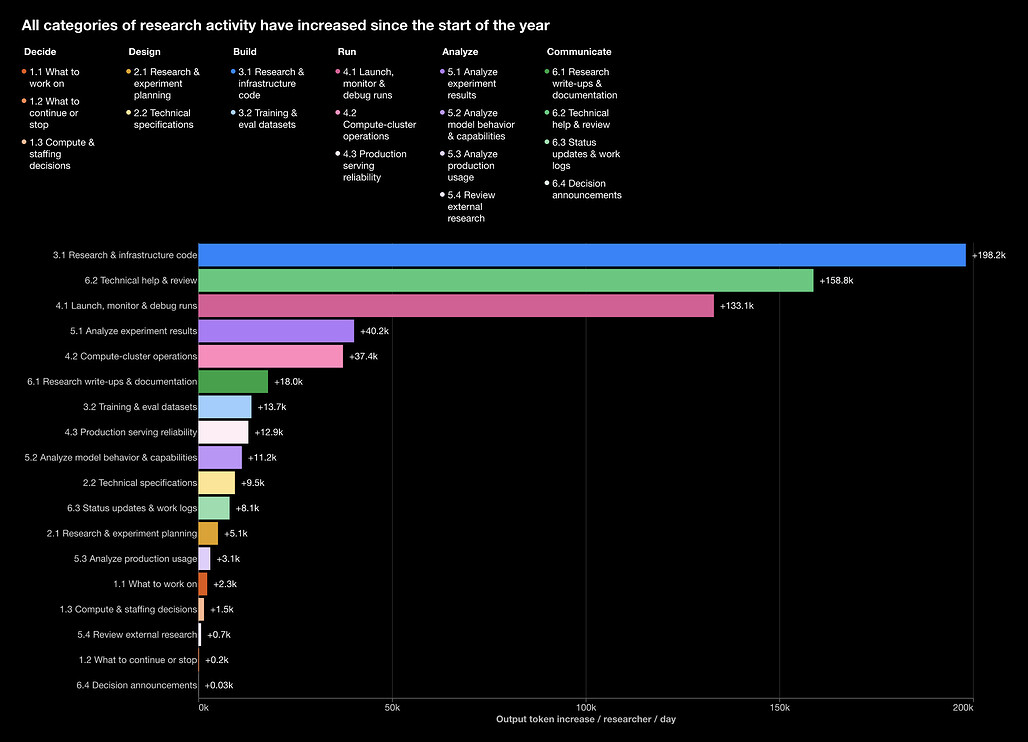
Task: Click the yellow 2.2 Technical specifications bar
Action: pyautogui.click(x=217, y=483)
